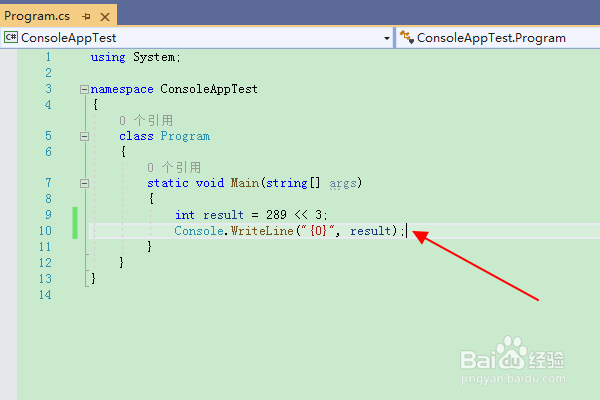The width and height of the screenshot is (600, 400).
Task: Click the 'Program' class name in code
Action: [185, 136]
